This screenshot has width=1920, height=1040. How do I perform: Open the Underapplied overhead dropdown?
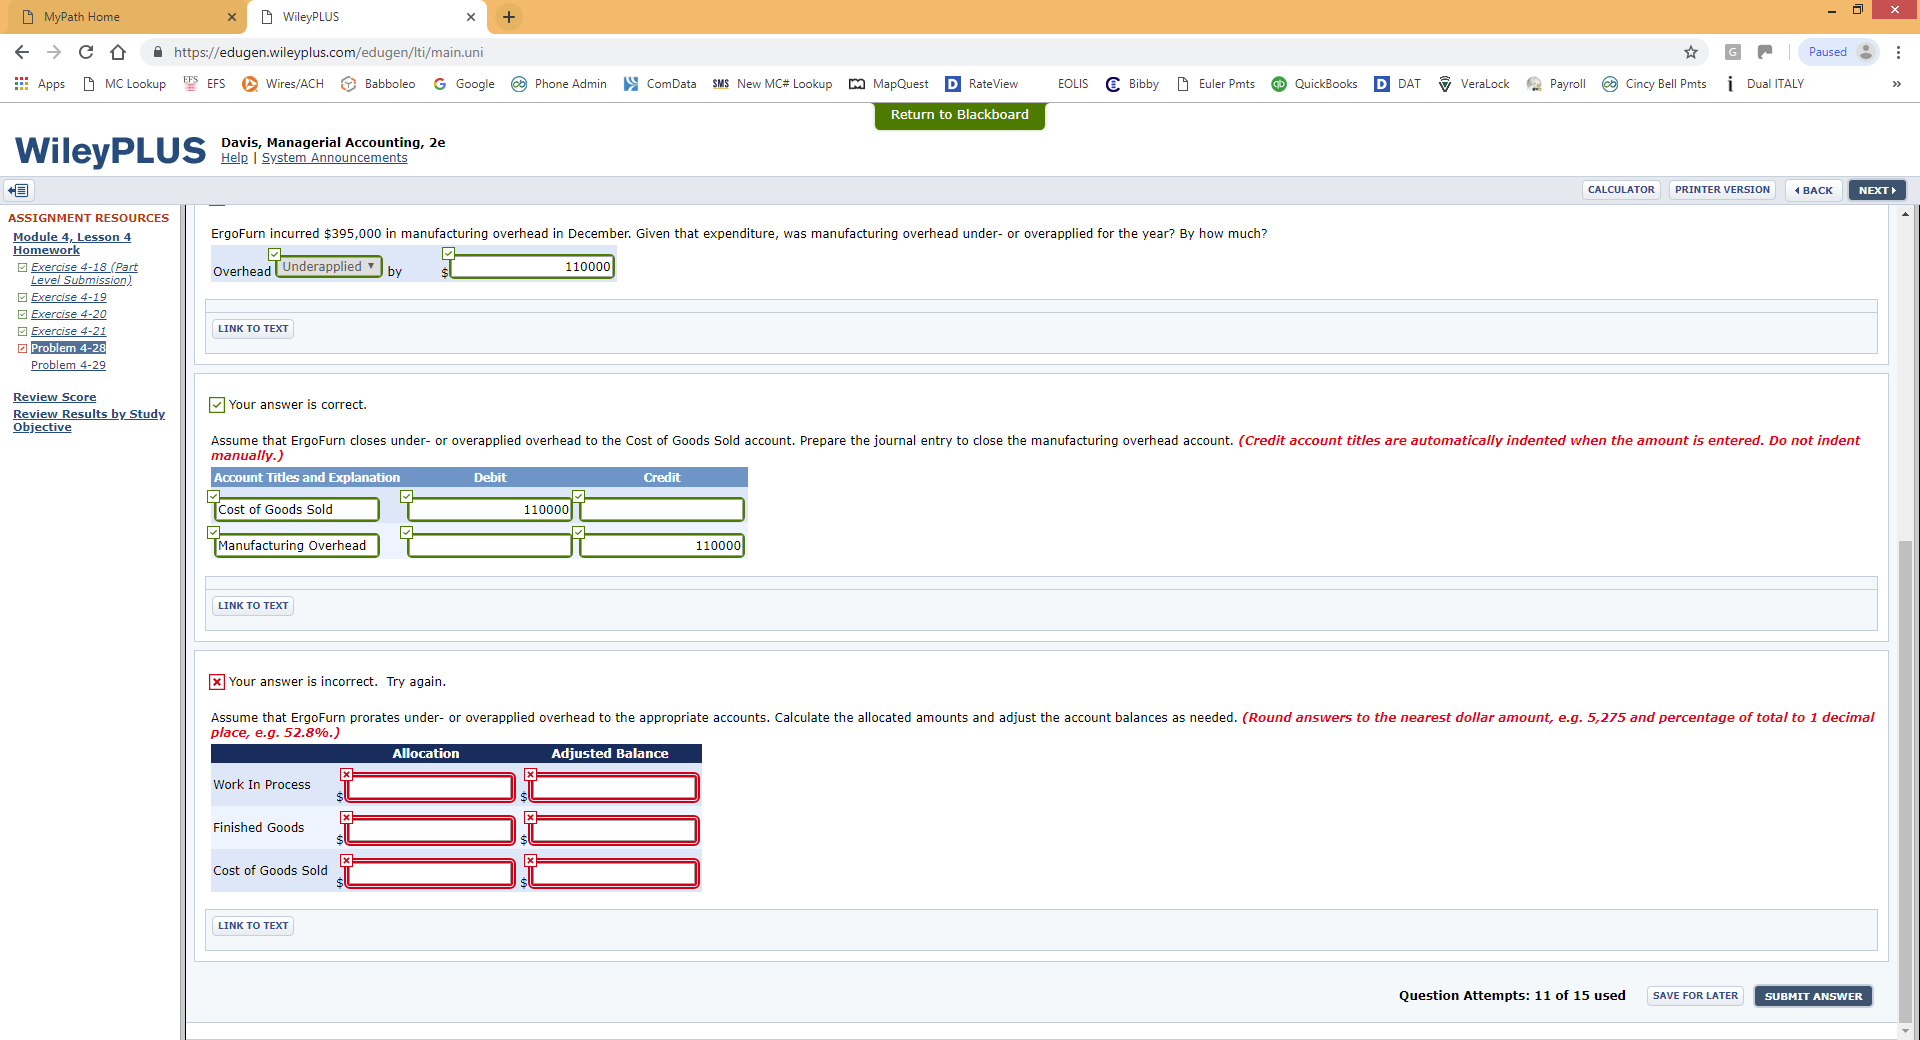coord(328,267)
